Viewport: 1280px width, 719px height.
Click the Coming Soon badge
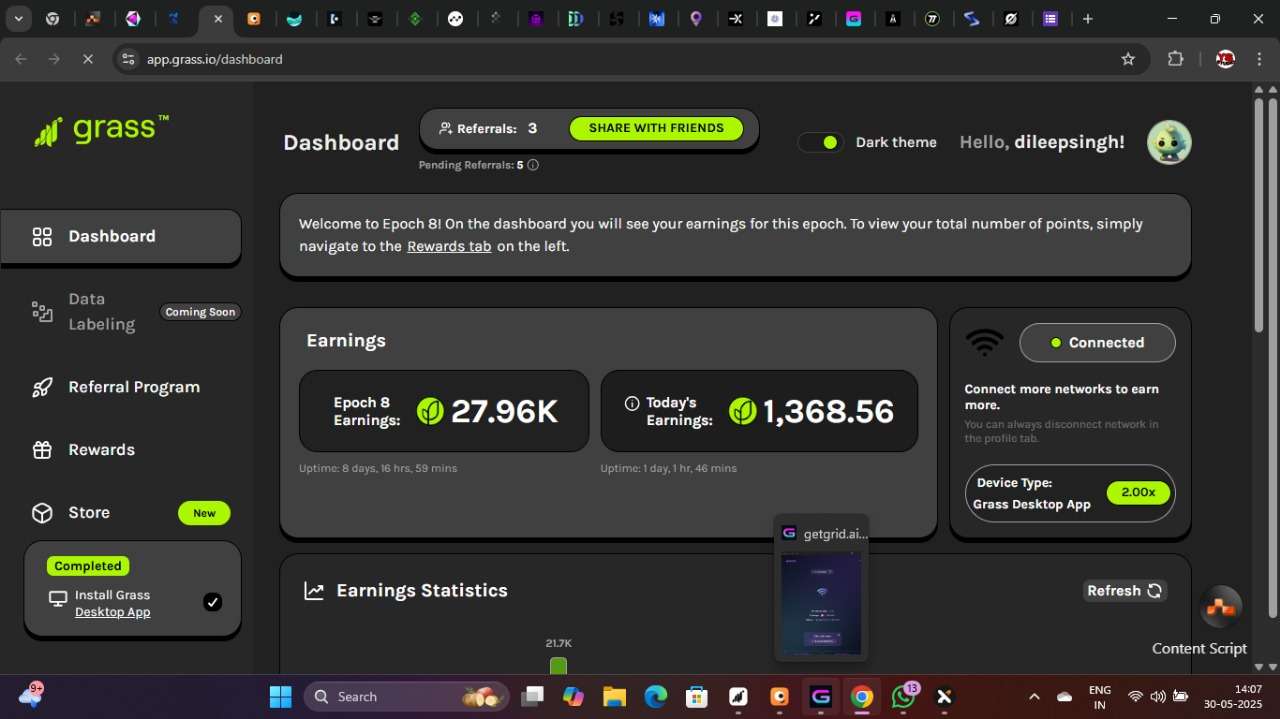200,312
